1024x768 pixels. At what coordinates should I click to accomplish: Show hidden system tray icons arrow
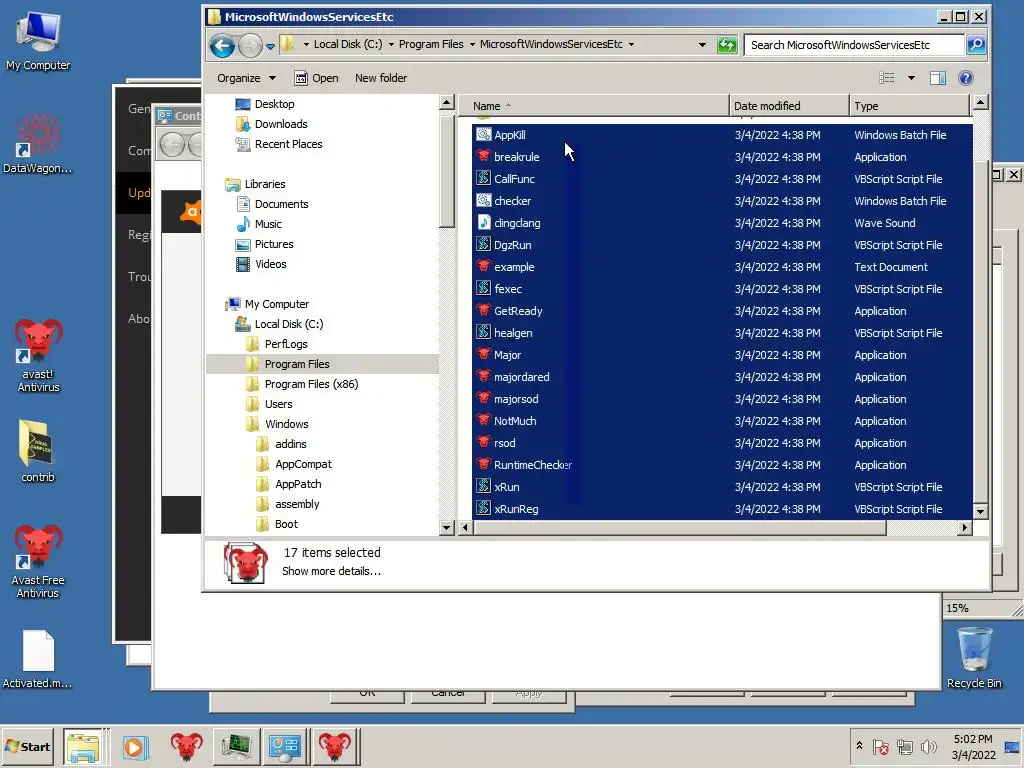coord(859,746)
